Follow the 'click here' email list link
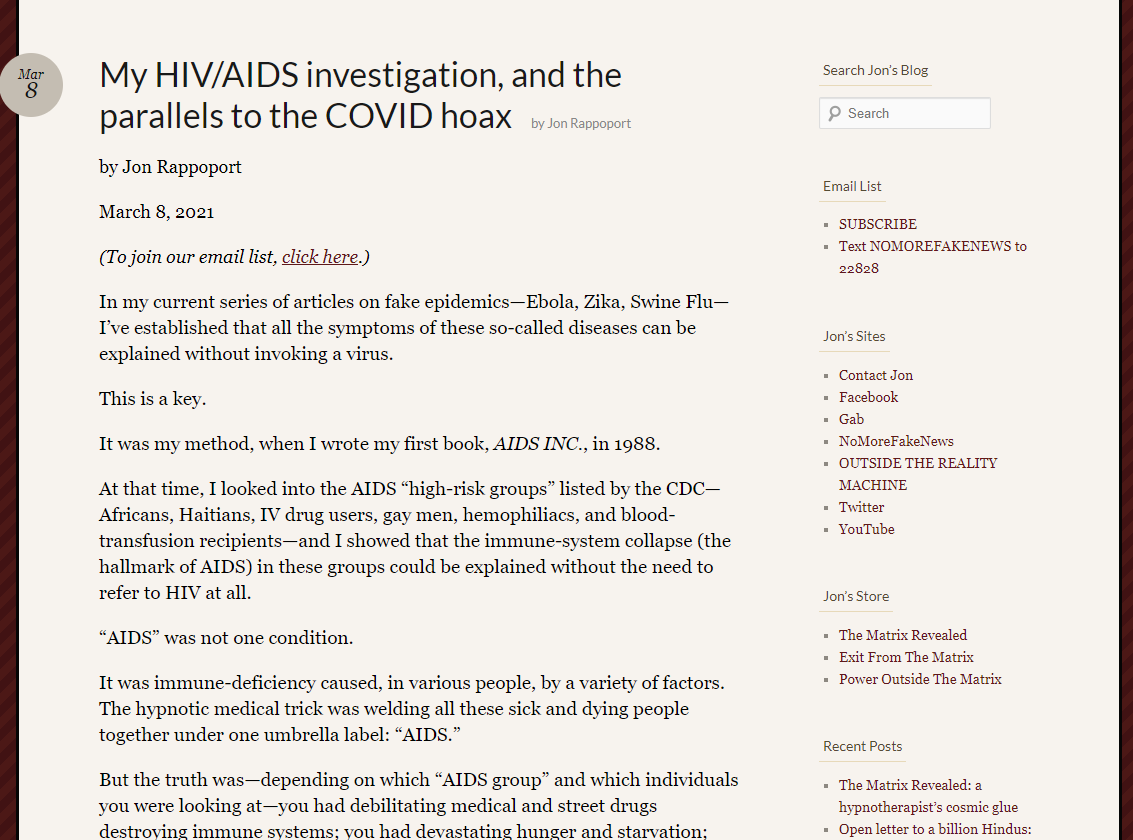 [x=320, y=257]
